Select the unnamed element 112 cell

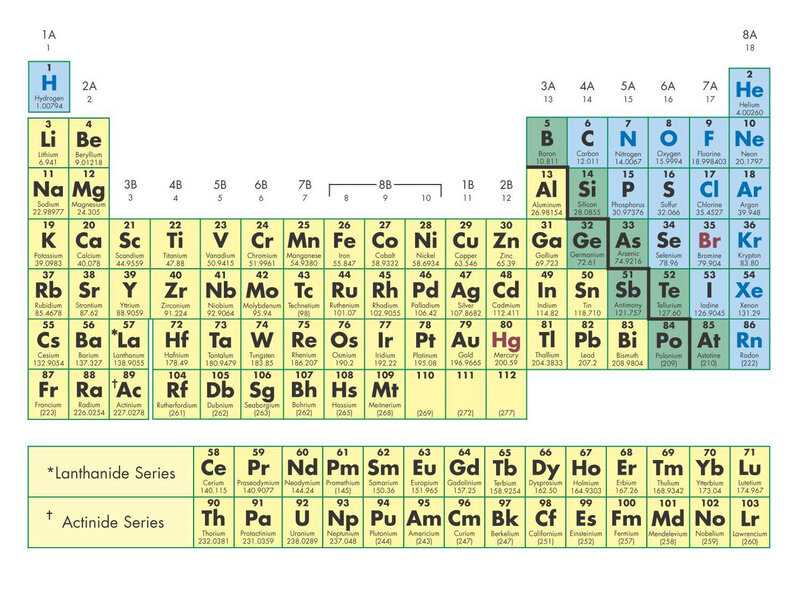[x=506, y=394]
